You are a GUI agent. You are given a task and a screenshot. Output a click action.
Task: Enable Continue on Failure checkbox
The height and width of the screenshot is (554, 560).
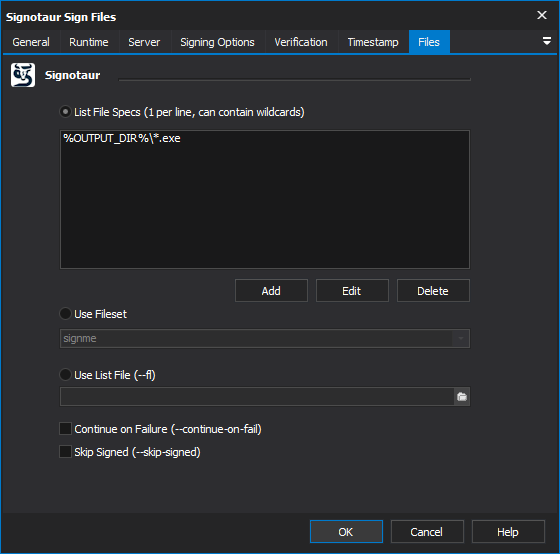tap(65, 429)
